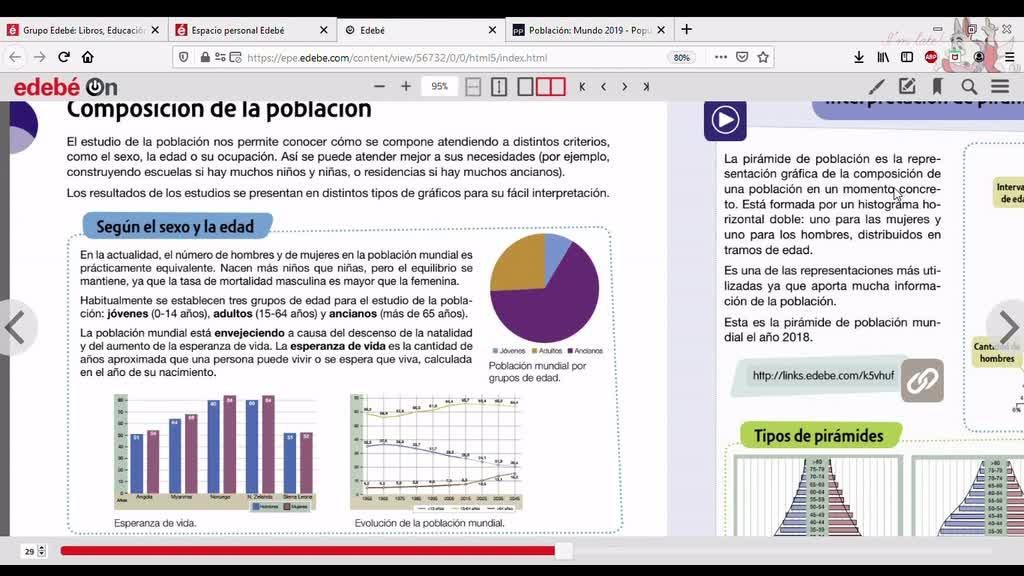
Task: Open the browser library
Action: (883, 57)
